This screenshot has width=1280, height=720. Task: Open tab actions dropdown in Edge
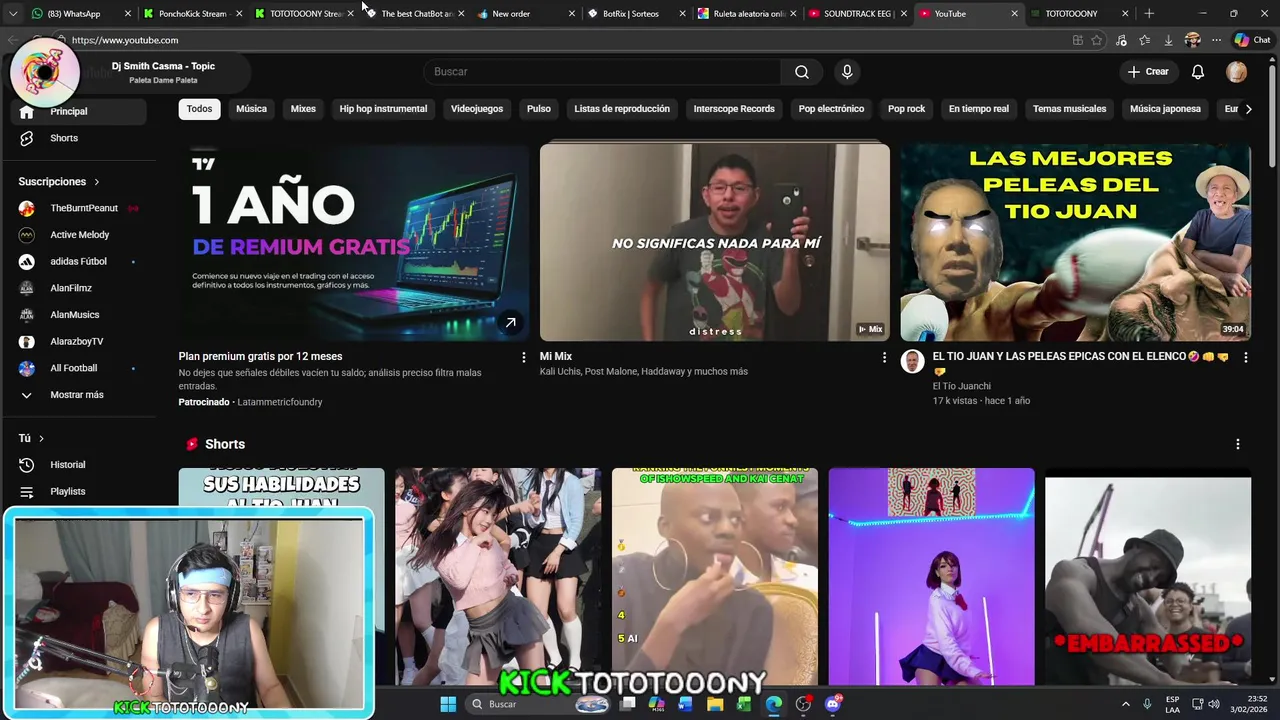click(12, 14)
